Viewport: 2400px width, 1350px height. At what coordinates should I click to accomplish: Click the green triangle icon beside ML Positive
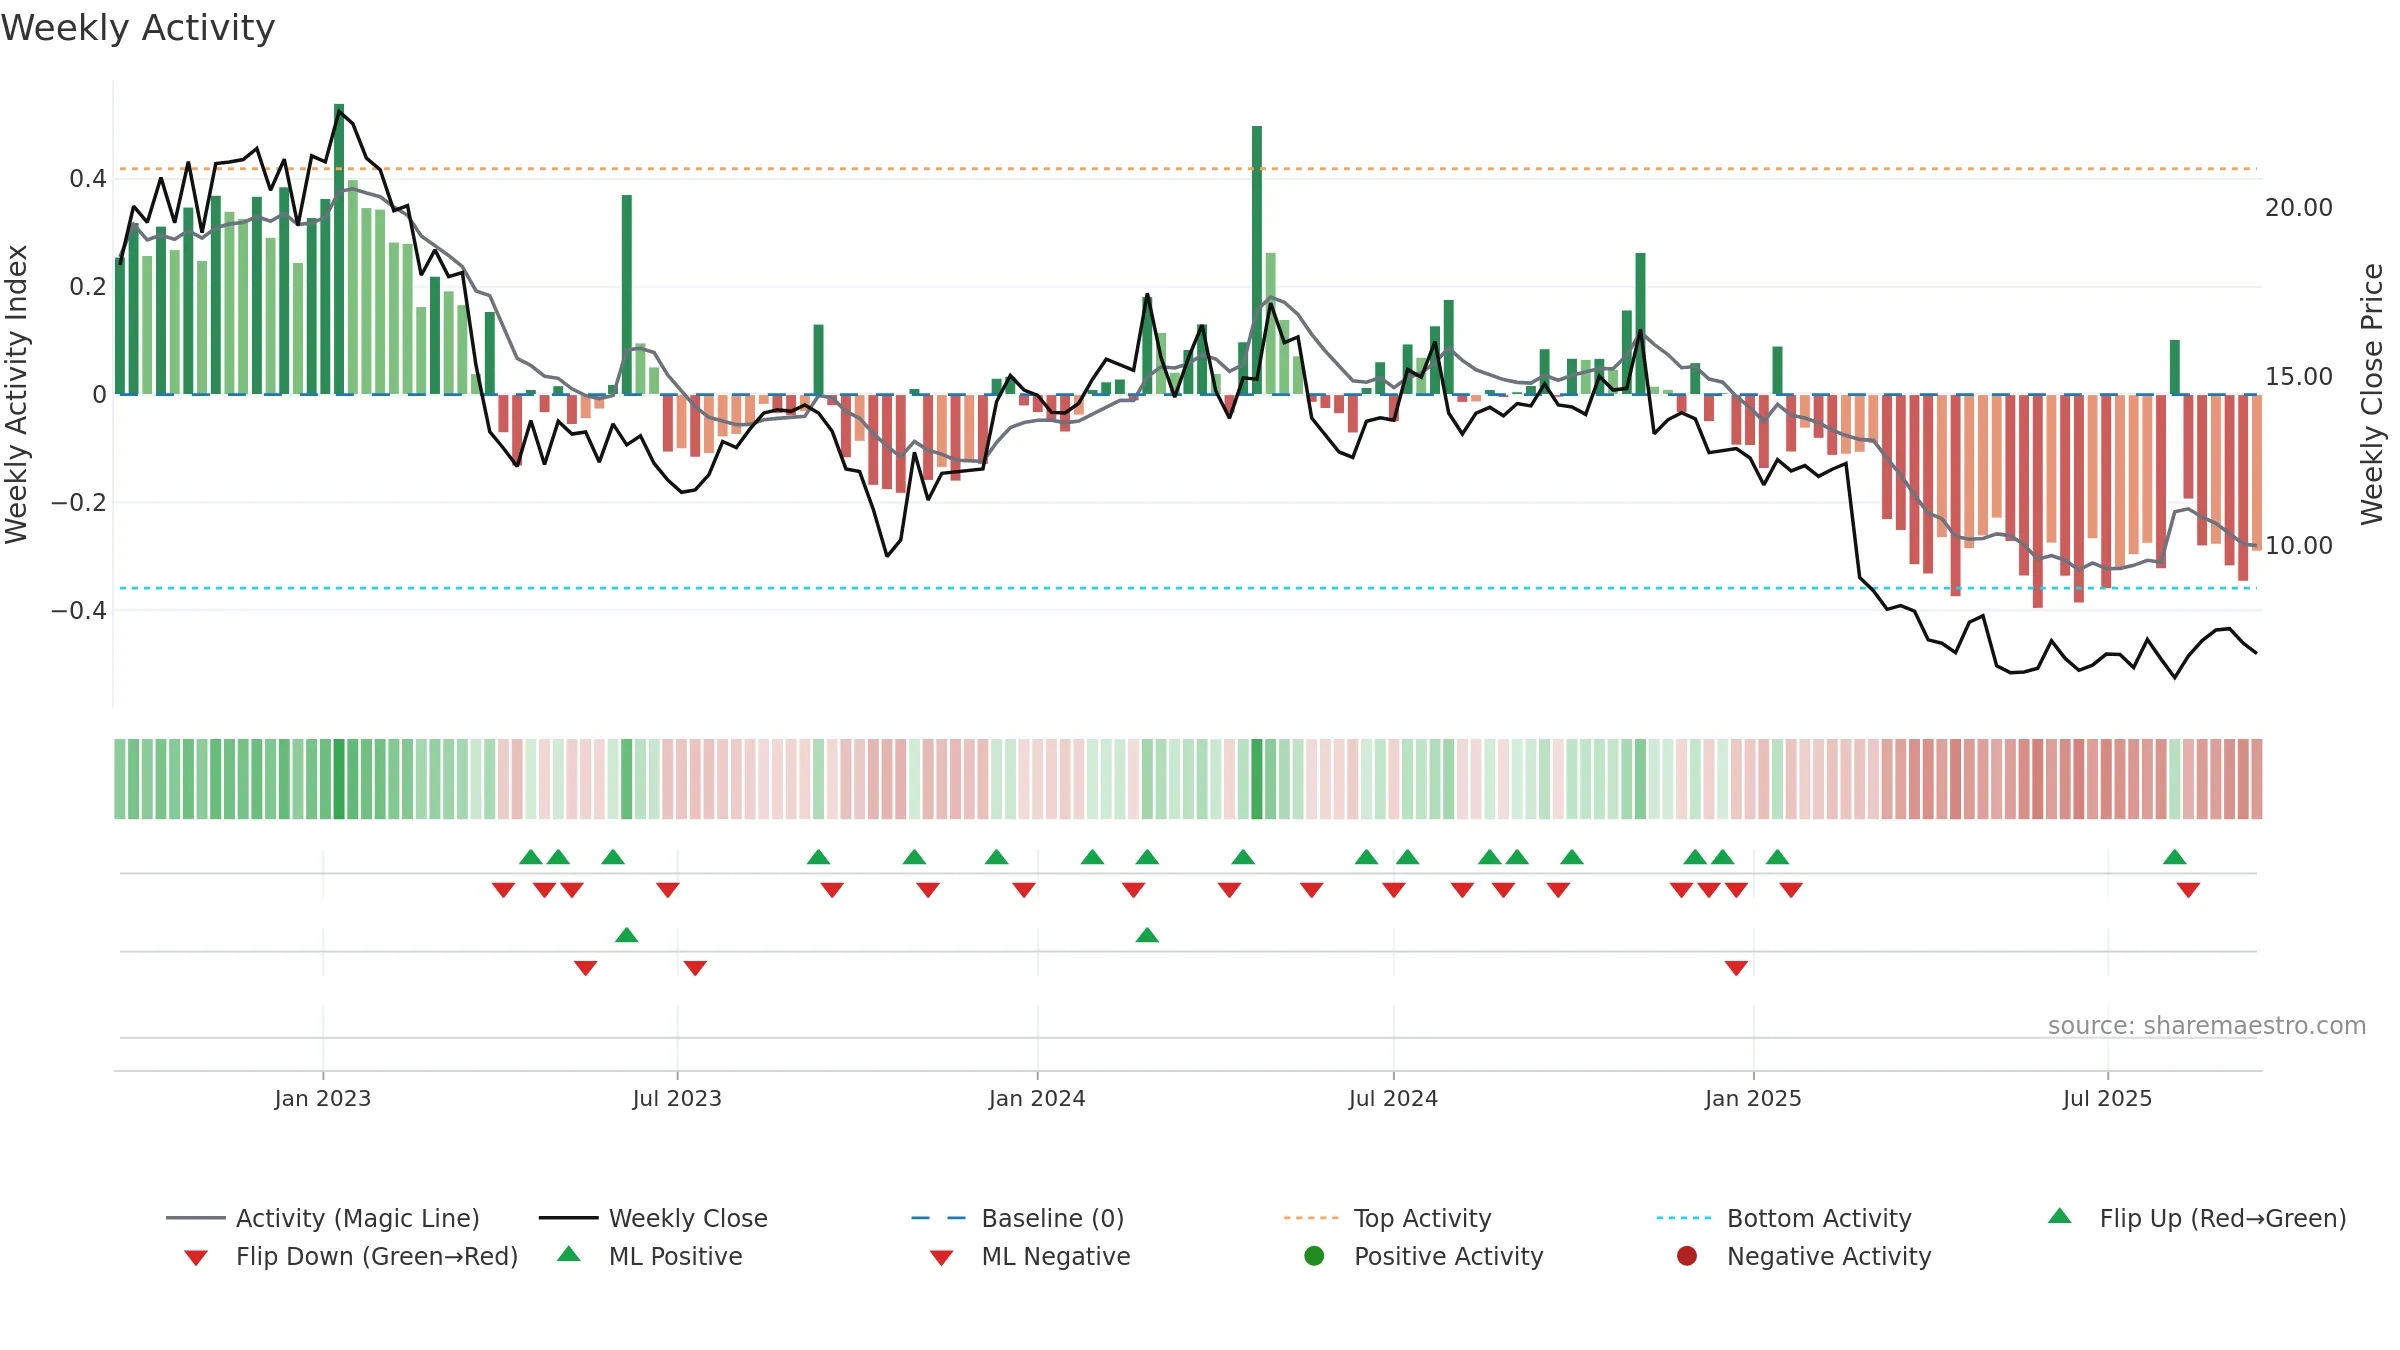pos(569,1254)
